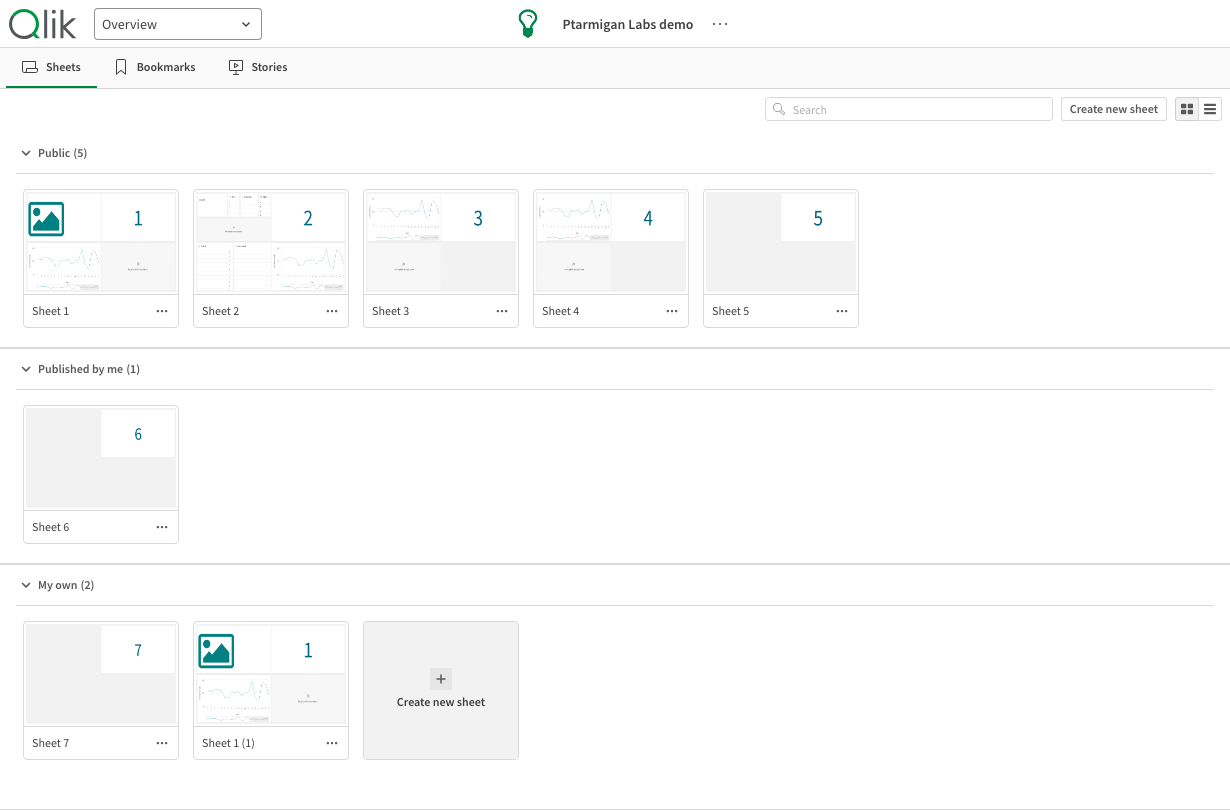Open the Sheet 1 thumbnail in Public
Viewport: 1230px width, 810px height.
point(101,243)
